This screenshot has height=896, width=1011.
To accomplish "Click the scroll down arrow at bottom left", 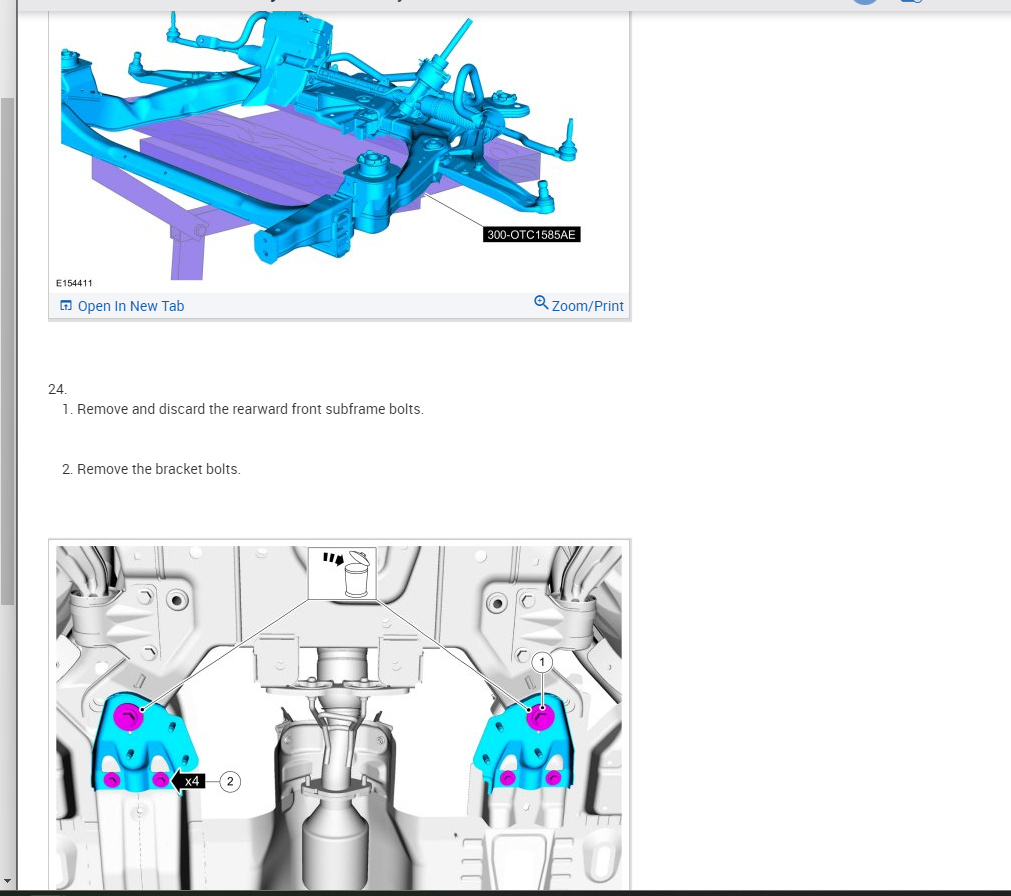I will [x=7, y=881].
